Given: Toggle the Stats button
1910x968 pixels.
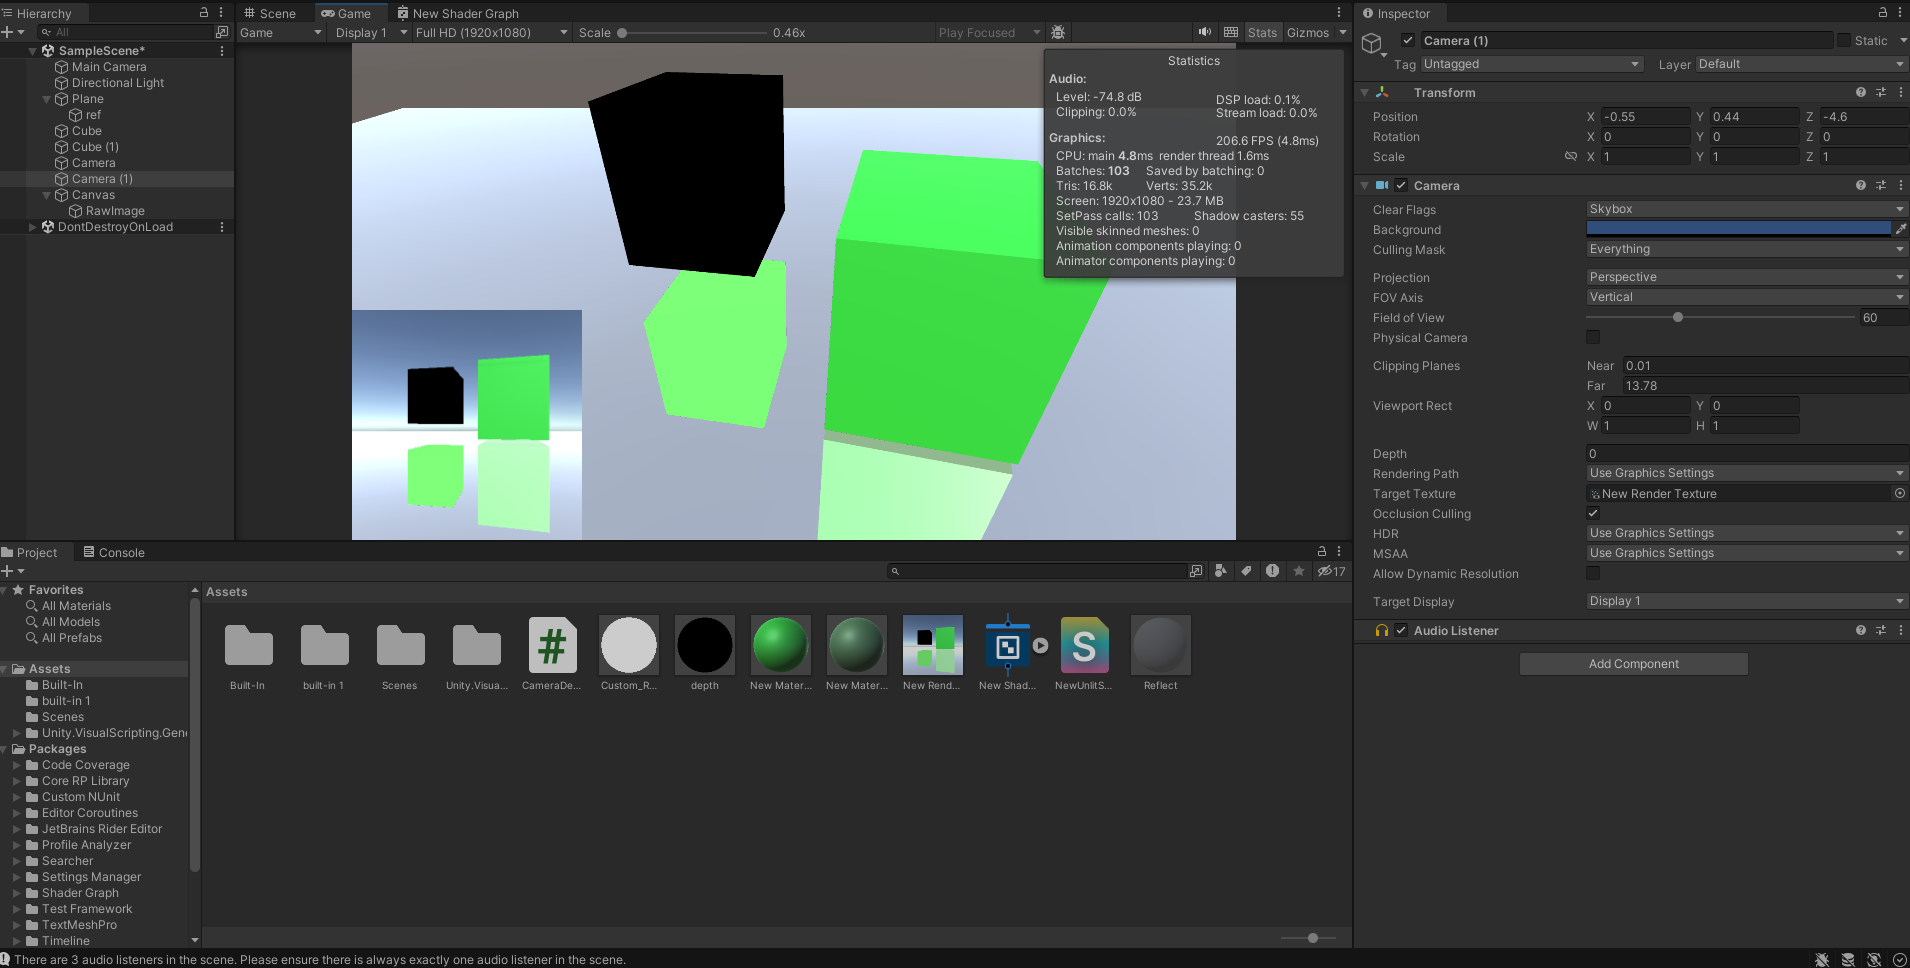Looking at the screenshot, I should point(1262,32).
